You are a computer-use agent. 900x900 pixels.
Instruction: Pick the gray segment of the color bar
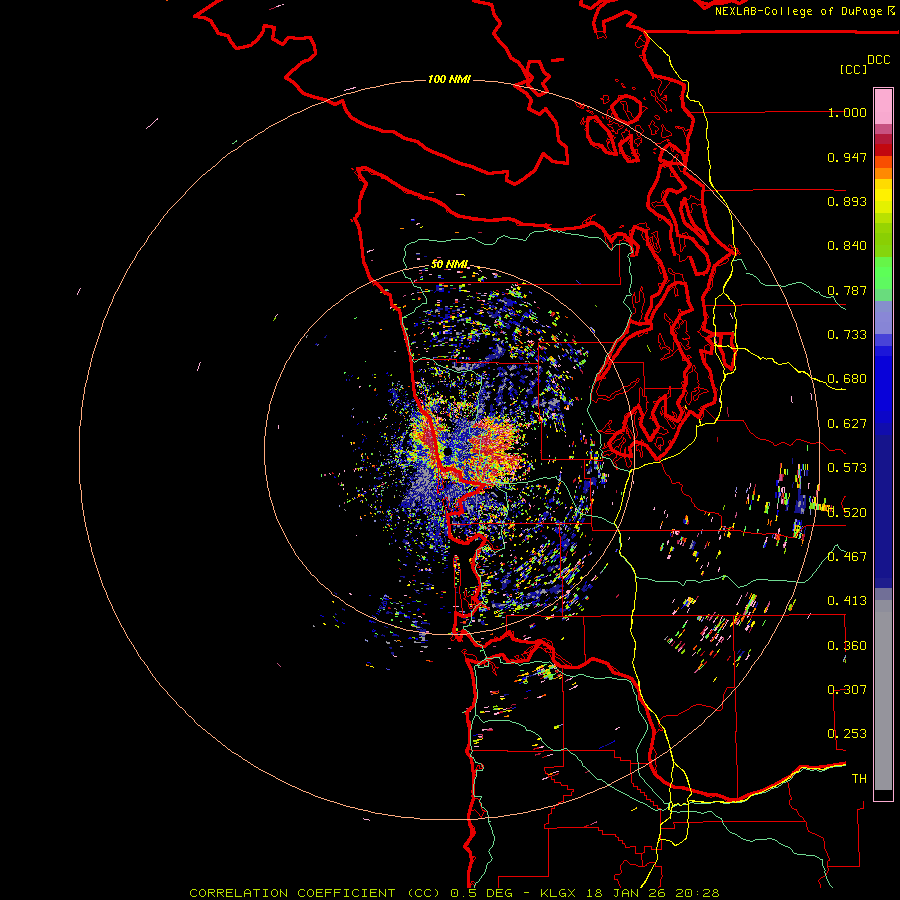tap(883, 695)
